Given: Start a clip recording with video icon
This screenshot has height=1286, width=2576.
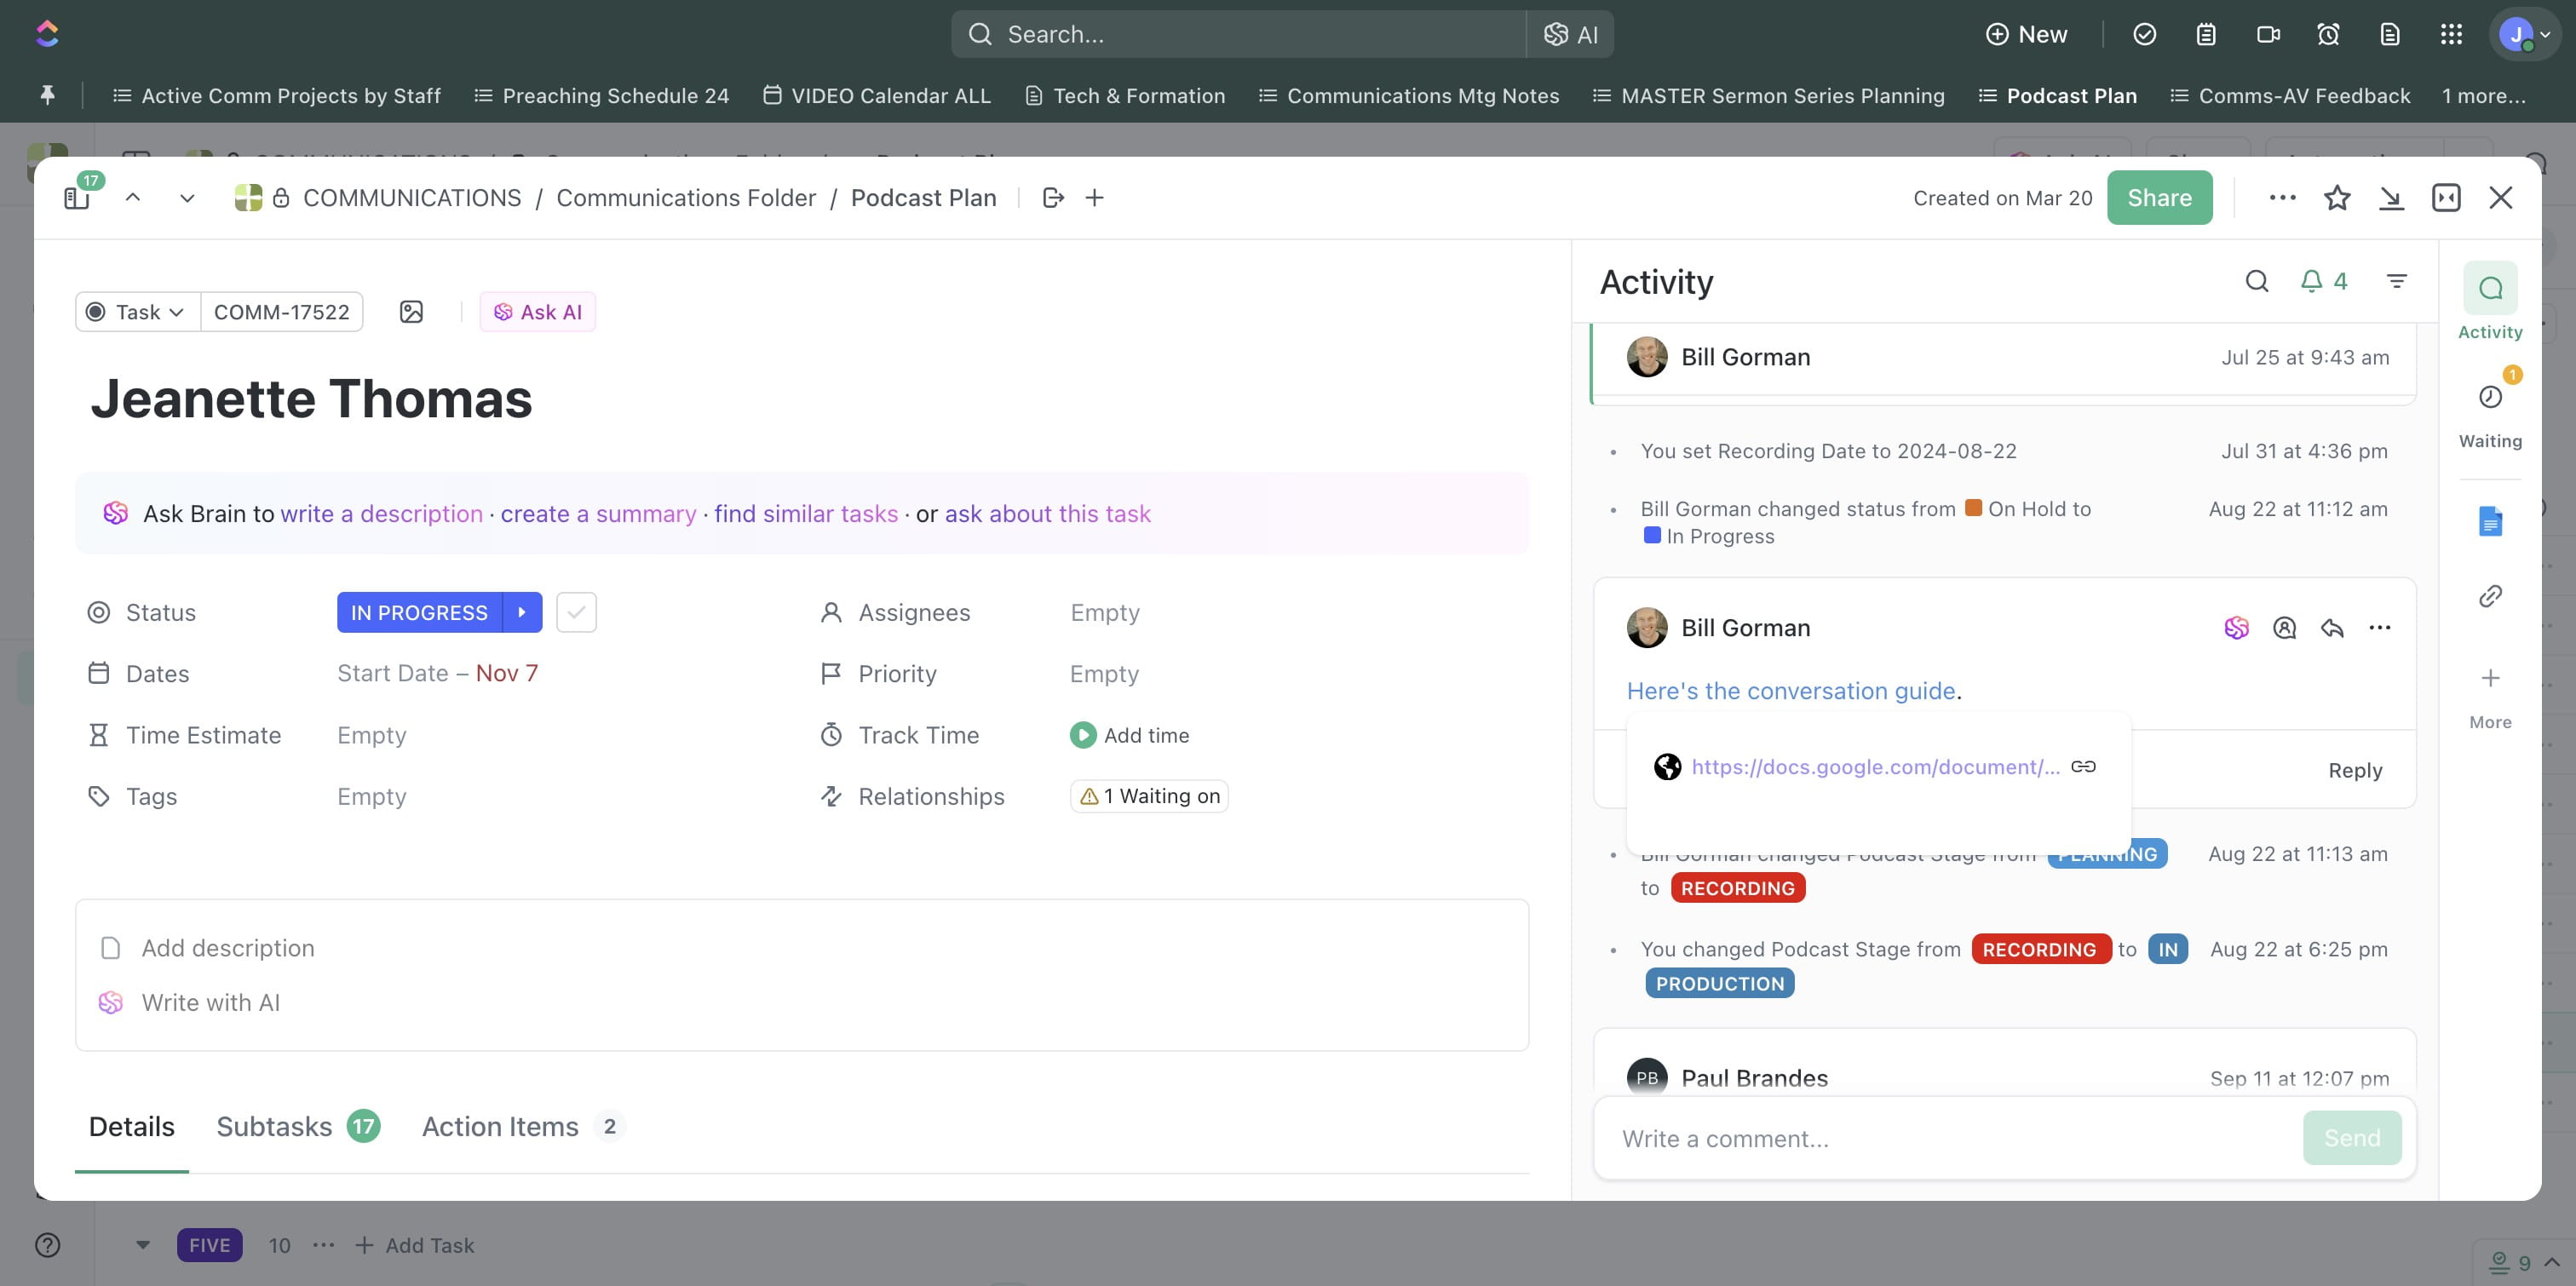Looking at the screenshot, I should pos(2268,34).
